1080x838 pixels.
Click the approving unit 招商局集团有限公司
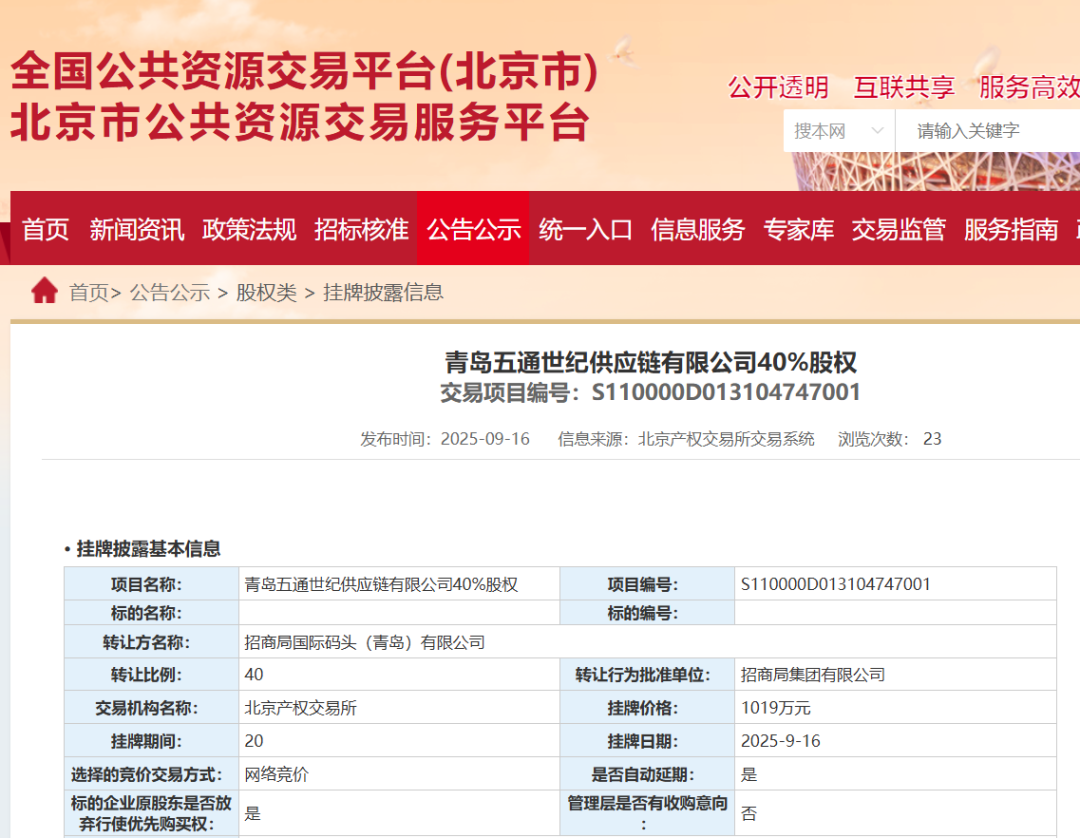(x=813, y=675)
